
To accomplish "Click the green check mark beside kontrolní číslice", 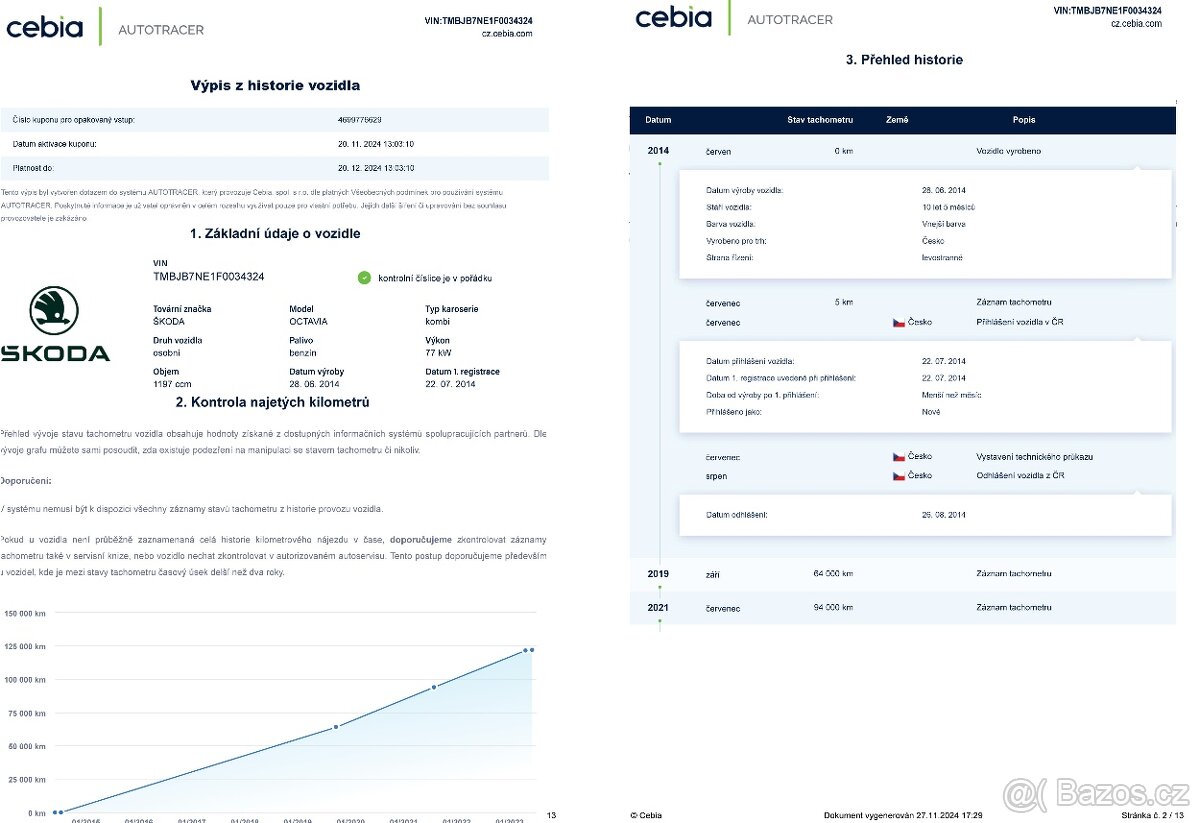I will click(364, 278).
